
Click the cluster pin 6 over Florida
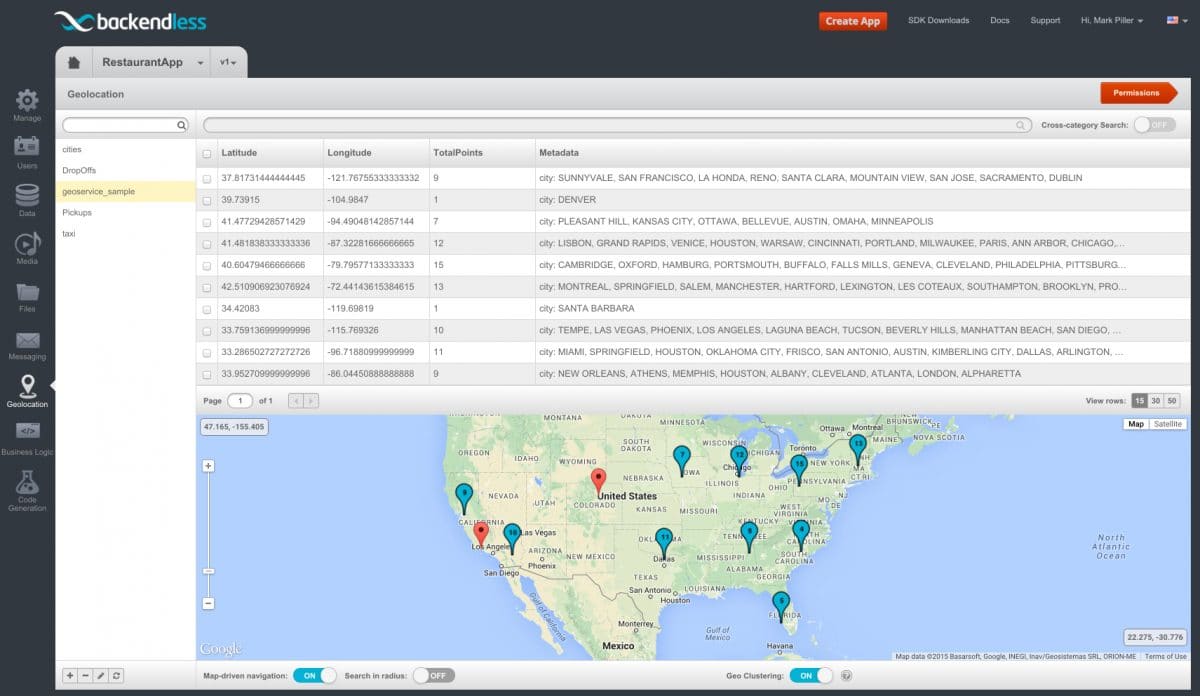(x=781, y=605)
